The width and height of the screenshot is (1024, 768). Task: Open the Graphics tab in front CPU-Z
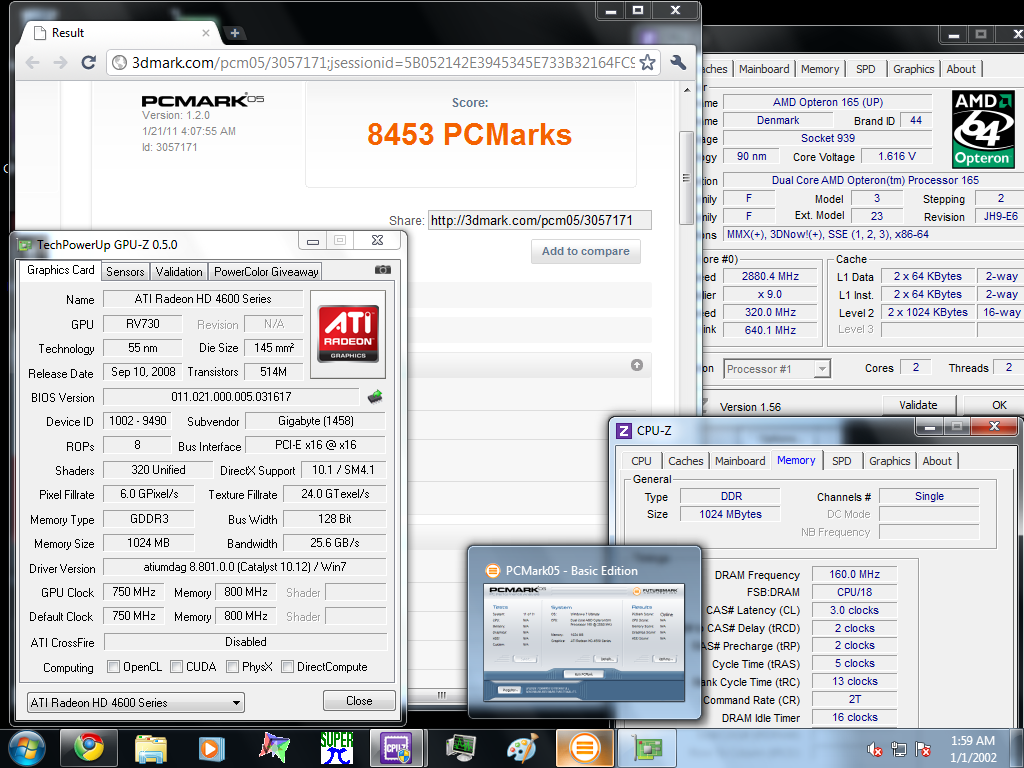coord(889,461)
